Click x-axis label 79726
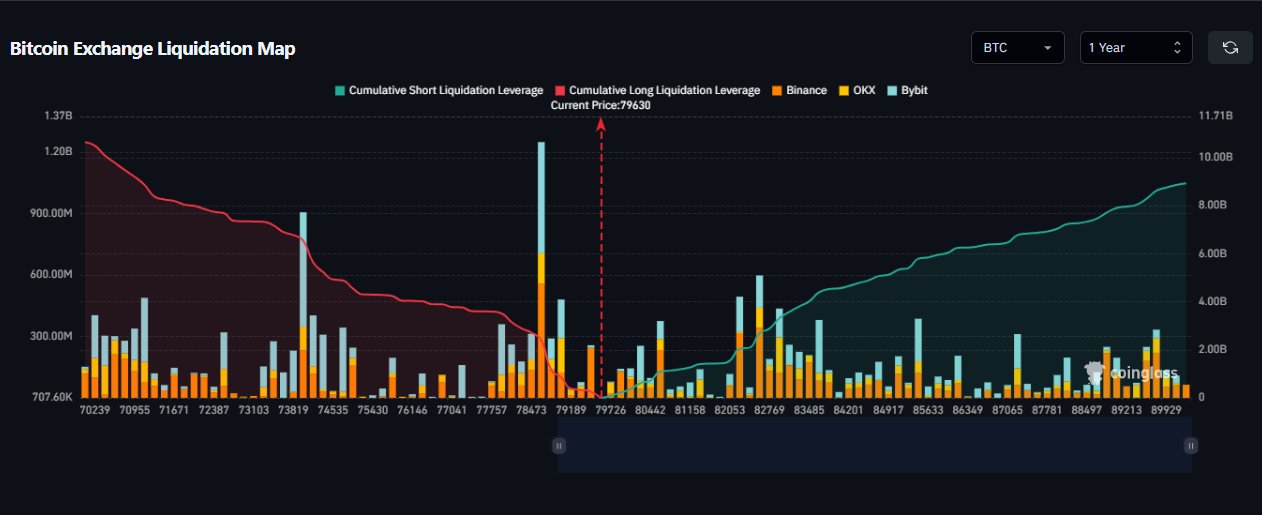The height and width of the screenshot is (515, 1262). point(611,410)
